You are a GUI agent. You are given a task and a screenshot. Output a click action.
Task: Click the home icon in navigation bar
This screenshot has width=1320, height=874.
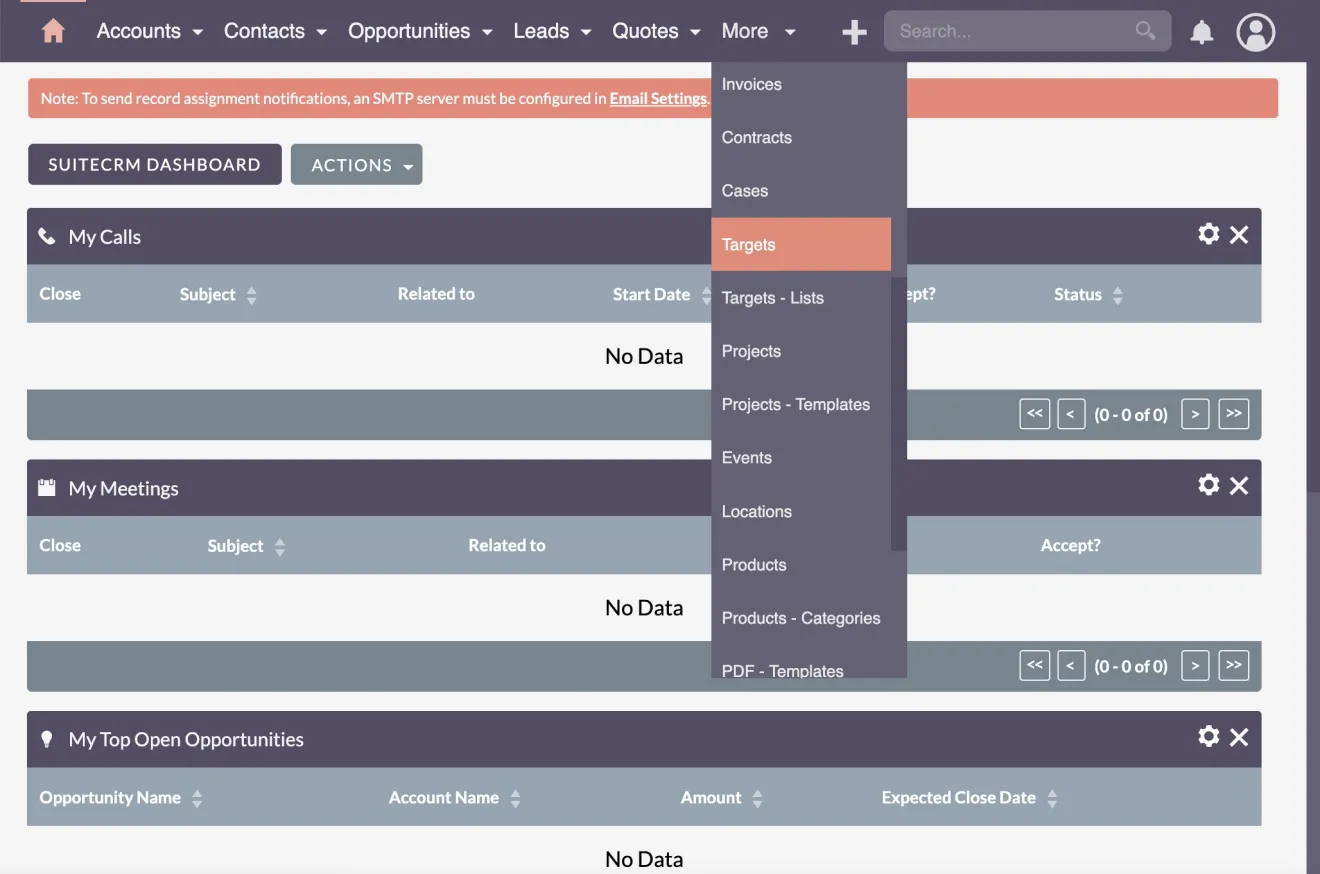(52, 31)
